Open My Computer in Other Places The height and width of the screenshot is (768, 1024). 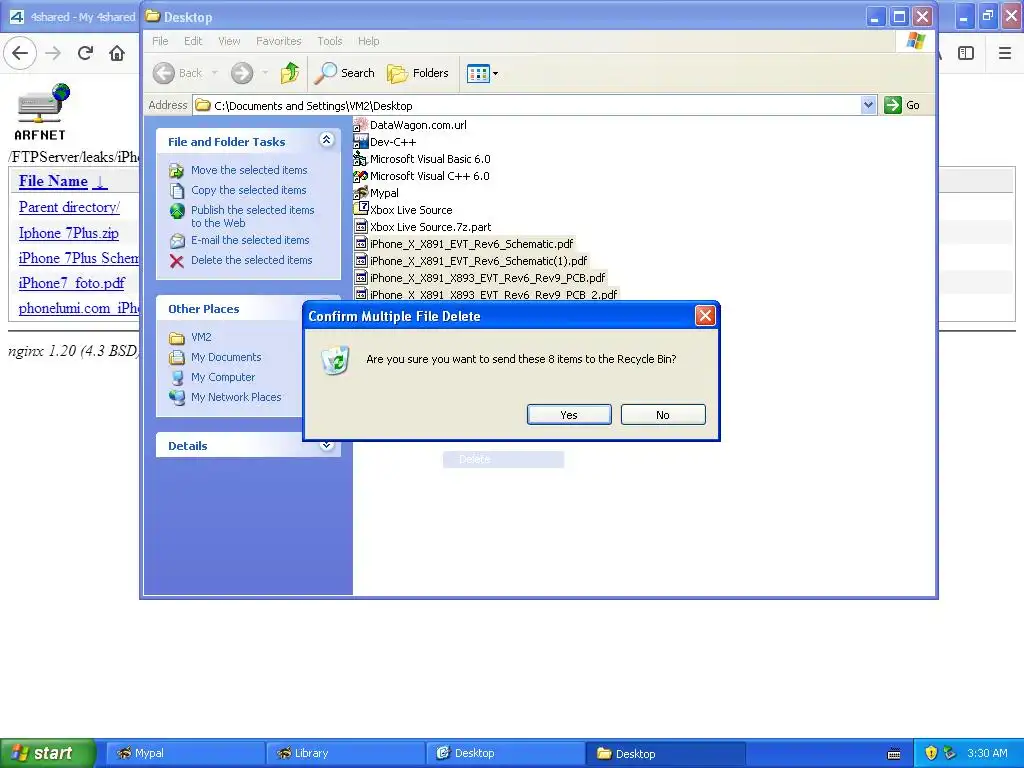pyautogui.click(x=223, y=377)
